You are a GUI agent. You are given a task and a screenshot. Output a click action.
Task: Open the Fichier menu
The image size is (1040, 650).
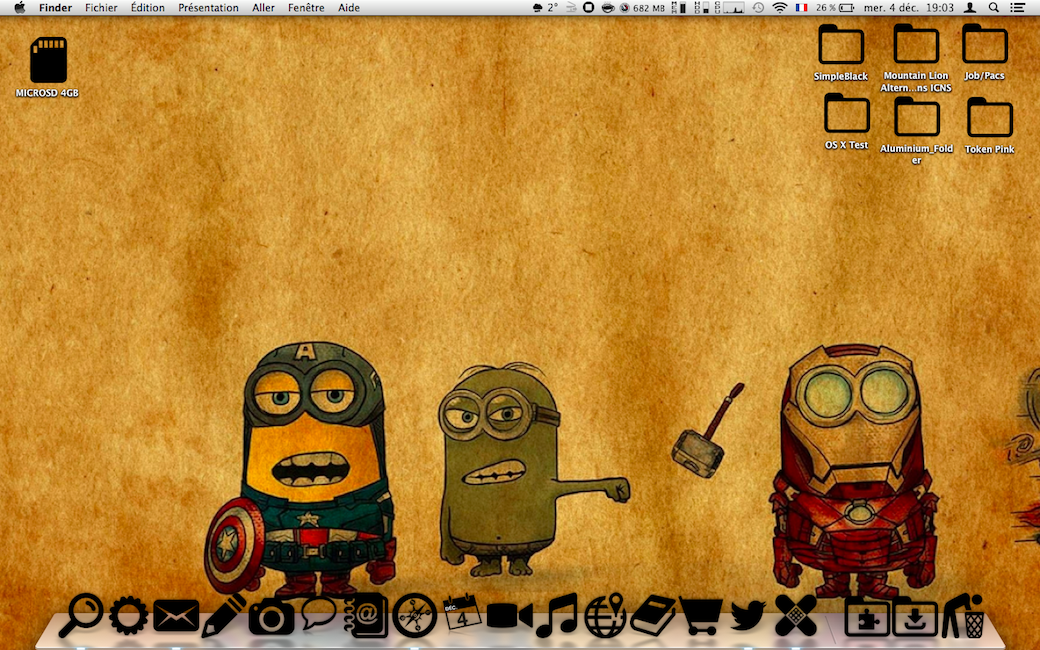pos(101,7)
